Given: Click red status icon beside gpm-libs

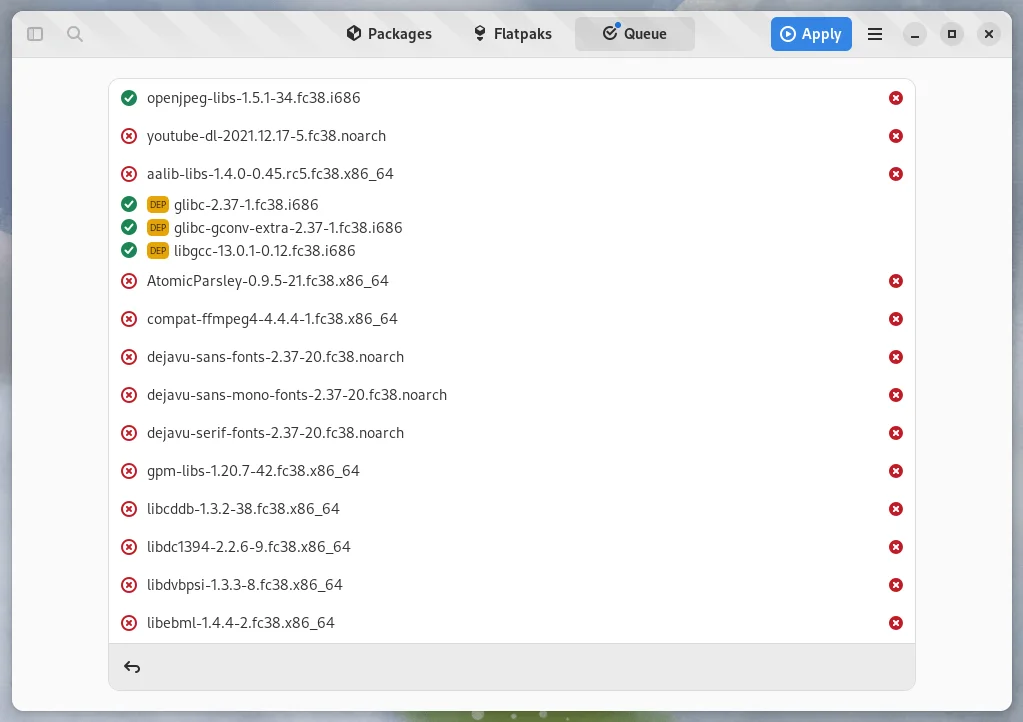Looking at the screenshot, I should tap(129, 471).
